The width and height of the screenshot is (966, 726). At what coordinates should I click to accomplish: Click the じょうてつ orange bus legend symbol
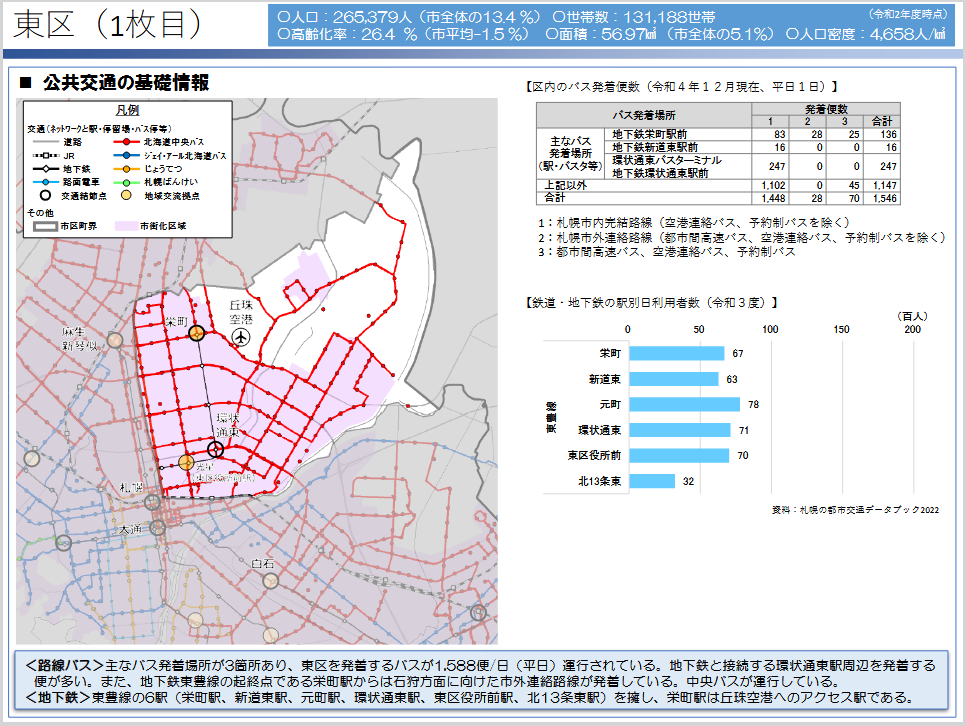point(125,168)
